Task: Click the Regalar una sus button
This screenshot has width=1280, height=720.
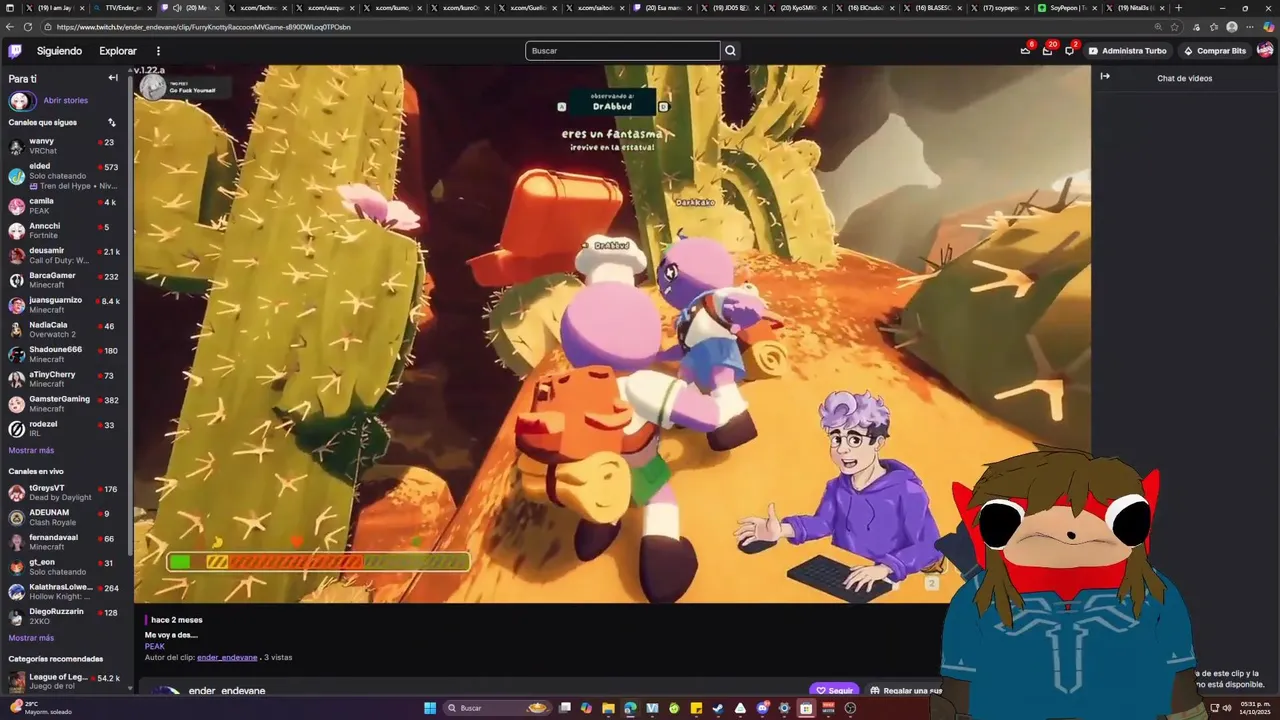Action: click(x=905, y=690)
